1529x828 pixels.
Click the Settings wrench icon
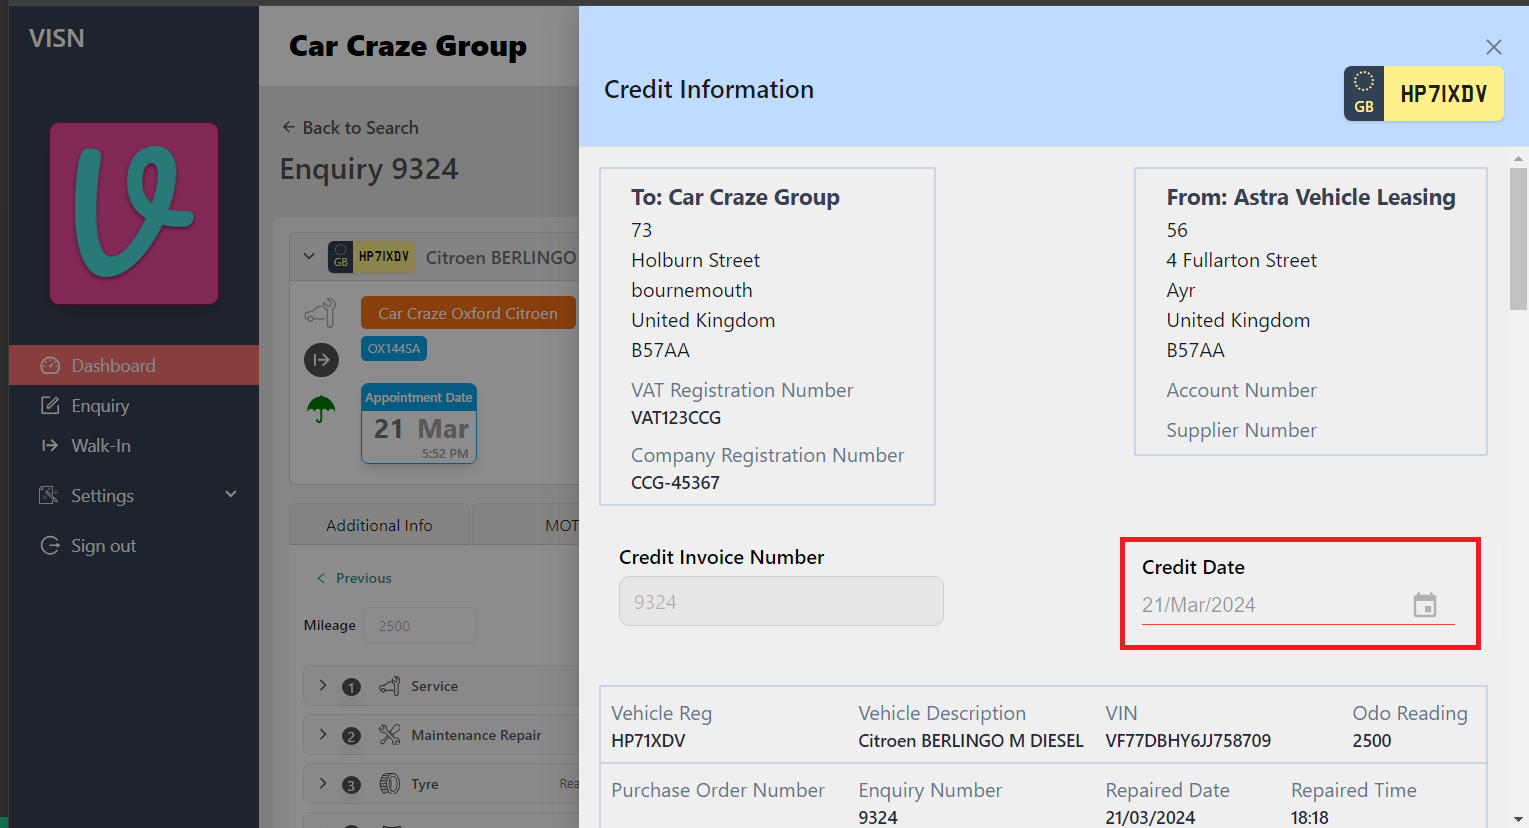pos(48,495)
